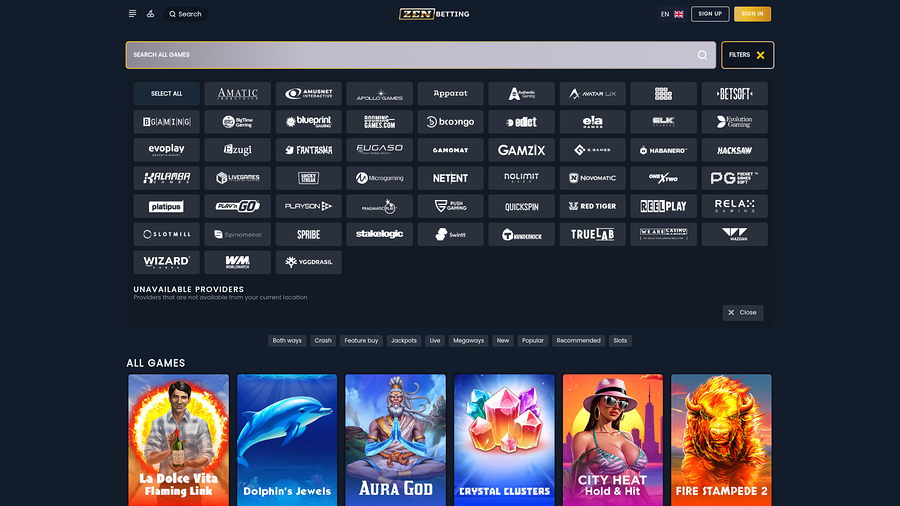
Task: Select the LiveGames provider logo
Action: point(238,178)
